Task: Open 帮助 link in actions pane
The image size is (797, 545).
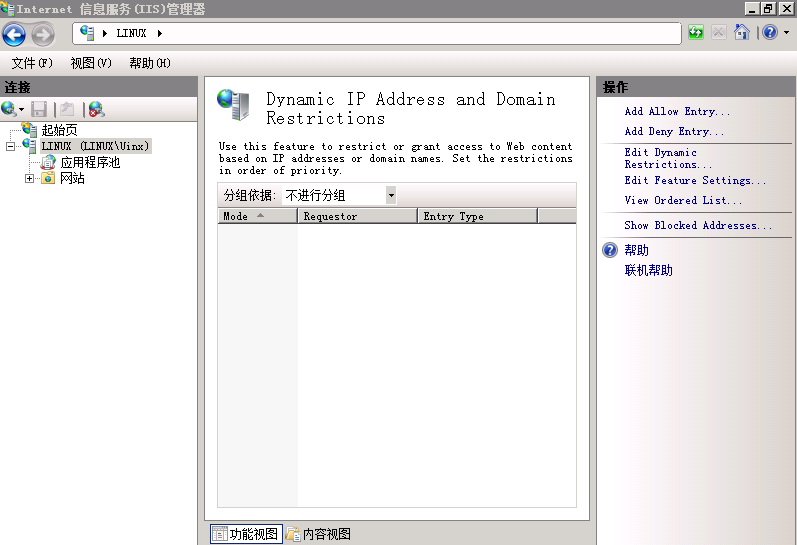Action: [636, 250]
